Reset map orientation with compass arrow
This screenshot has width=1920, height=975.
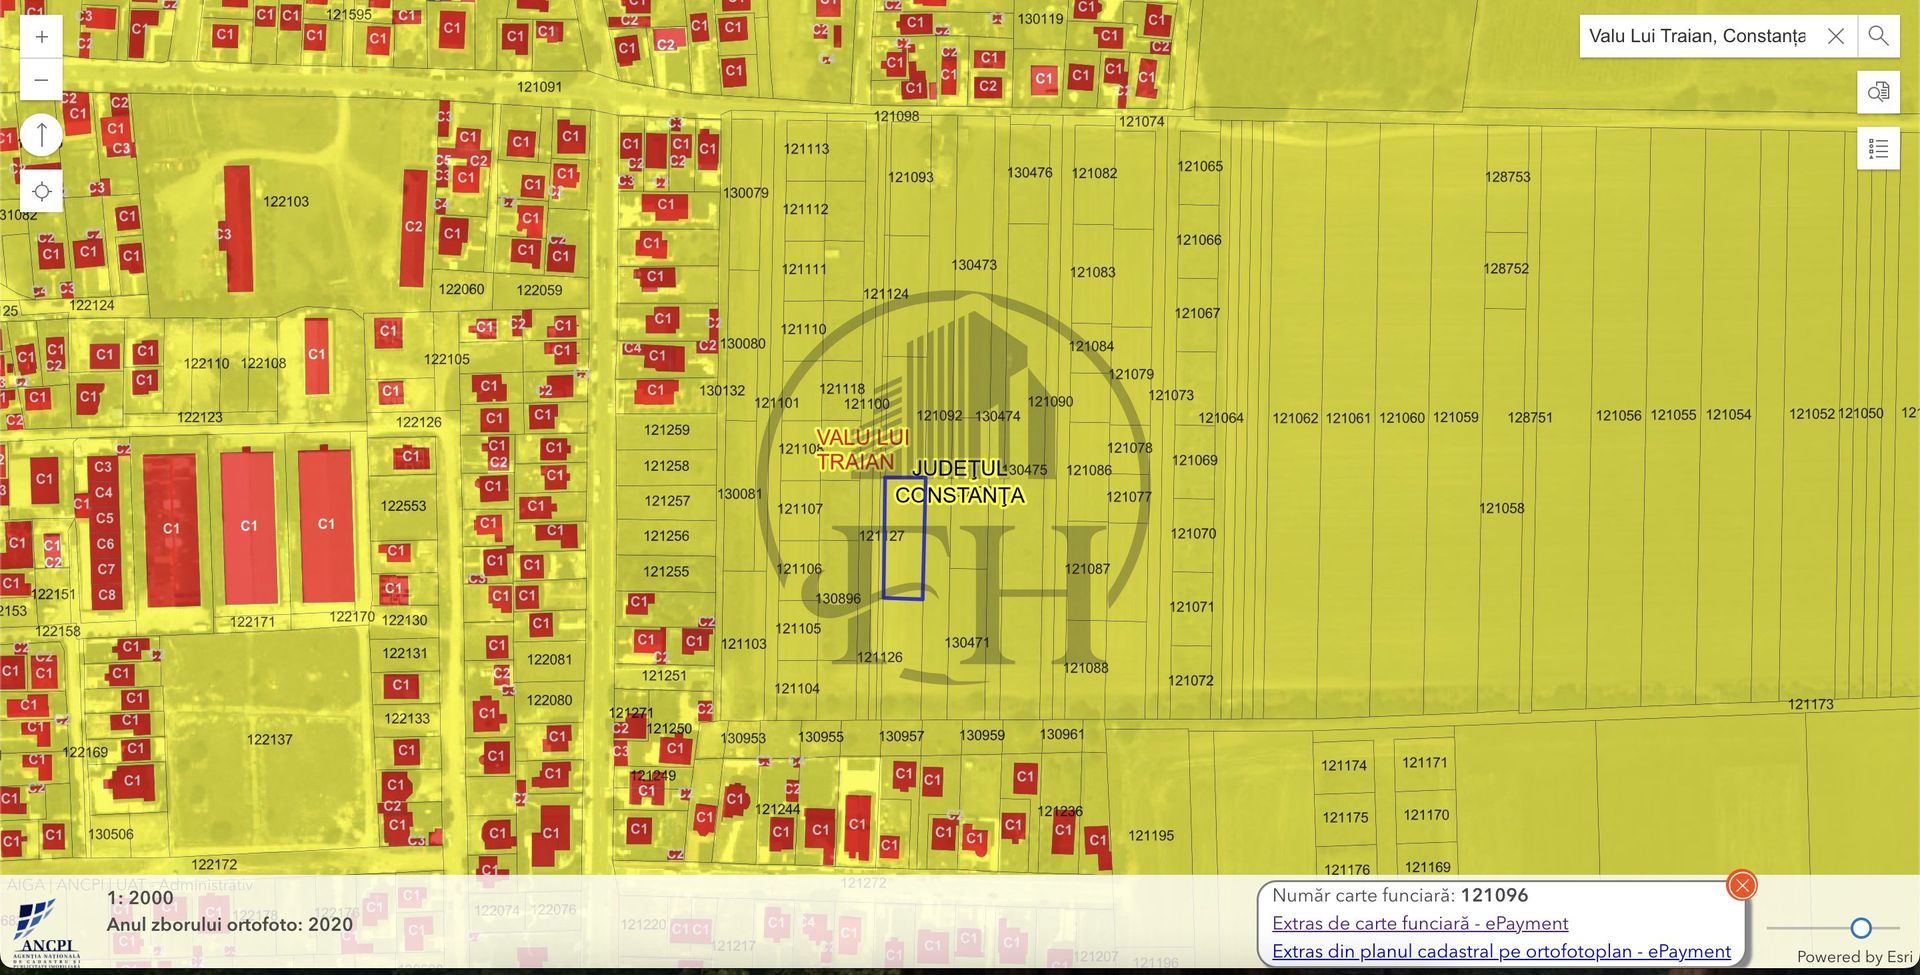click(x=41, y=134)
